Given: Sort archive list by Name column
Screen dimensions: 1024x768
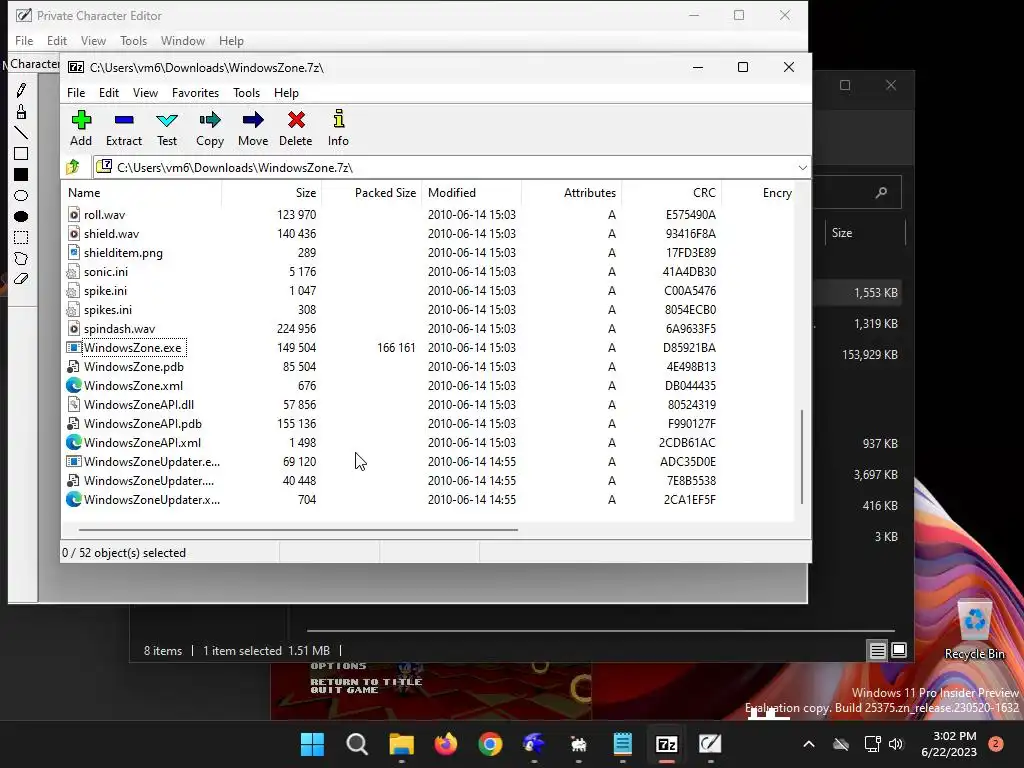Looking at the screenshot, I should click(142, 193).
